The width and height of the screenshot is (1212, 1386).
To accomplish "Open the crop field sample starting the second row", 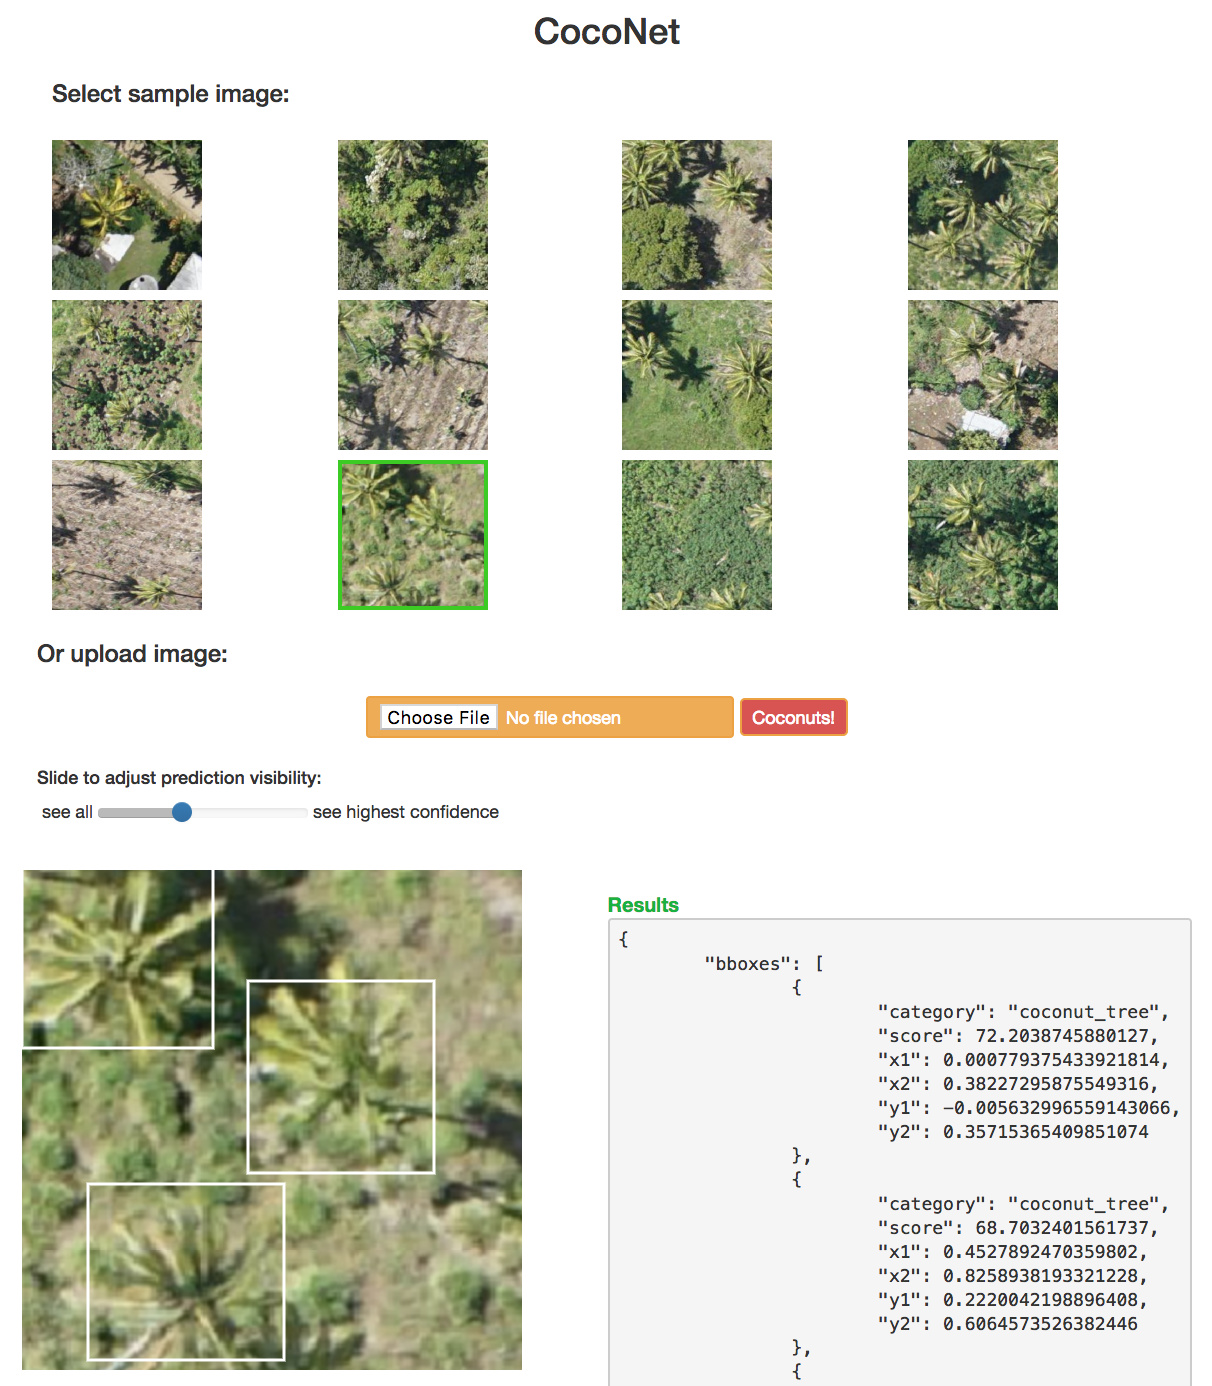I will [x=127, y=375].
